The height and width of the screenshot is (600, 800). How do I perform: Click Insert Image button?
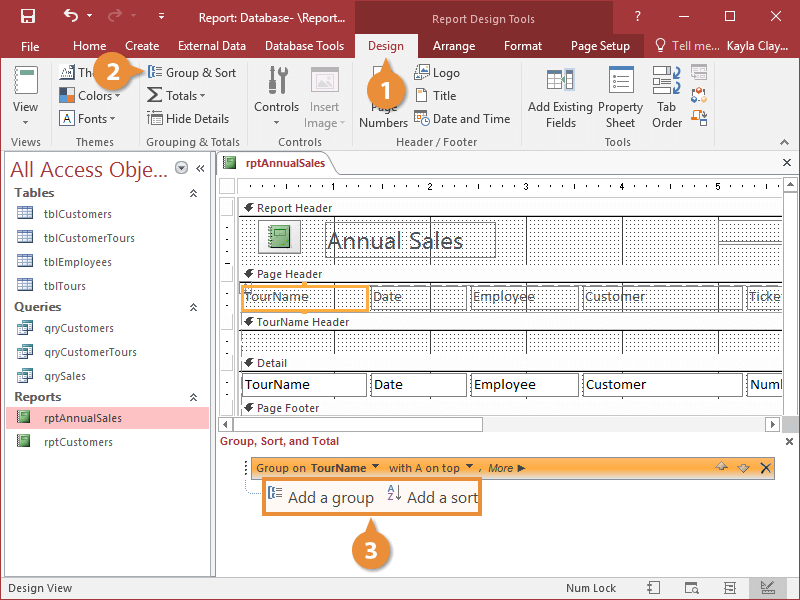324,97
